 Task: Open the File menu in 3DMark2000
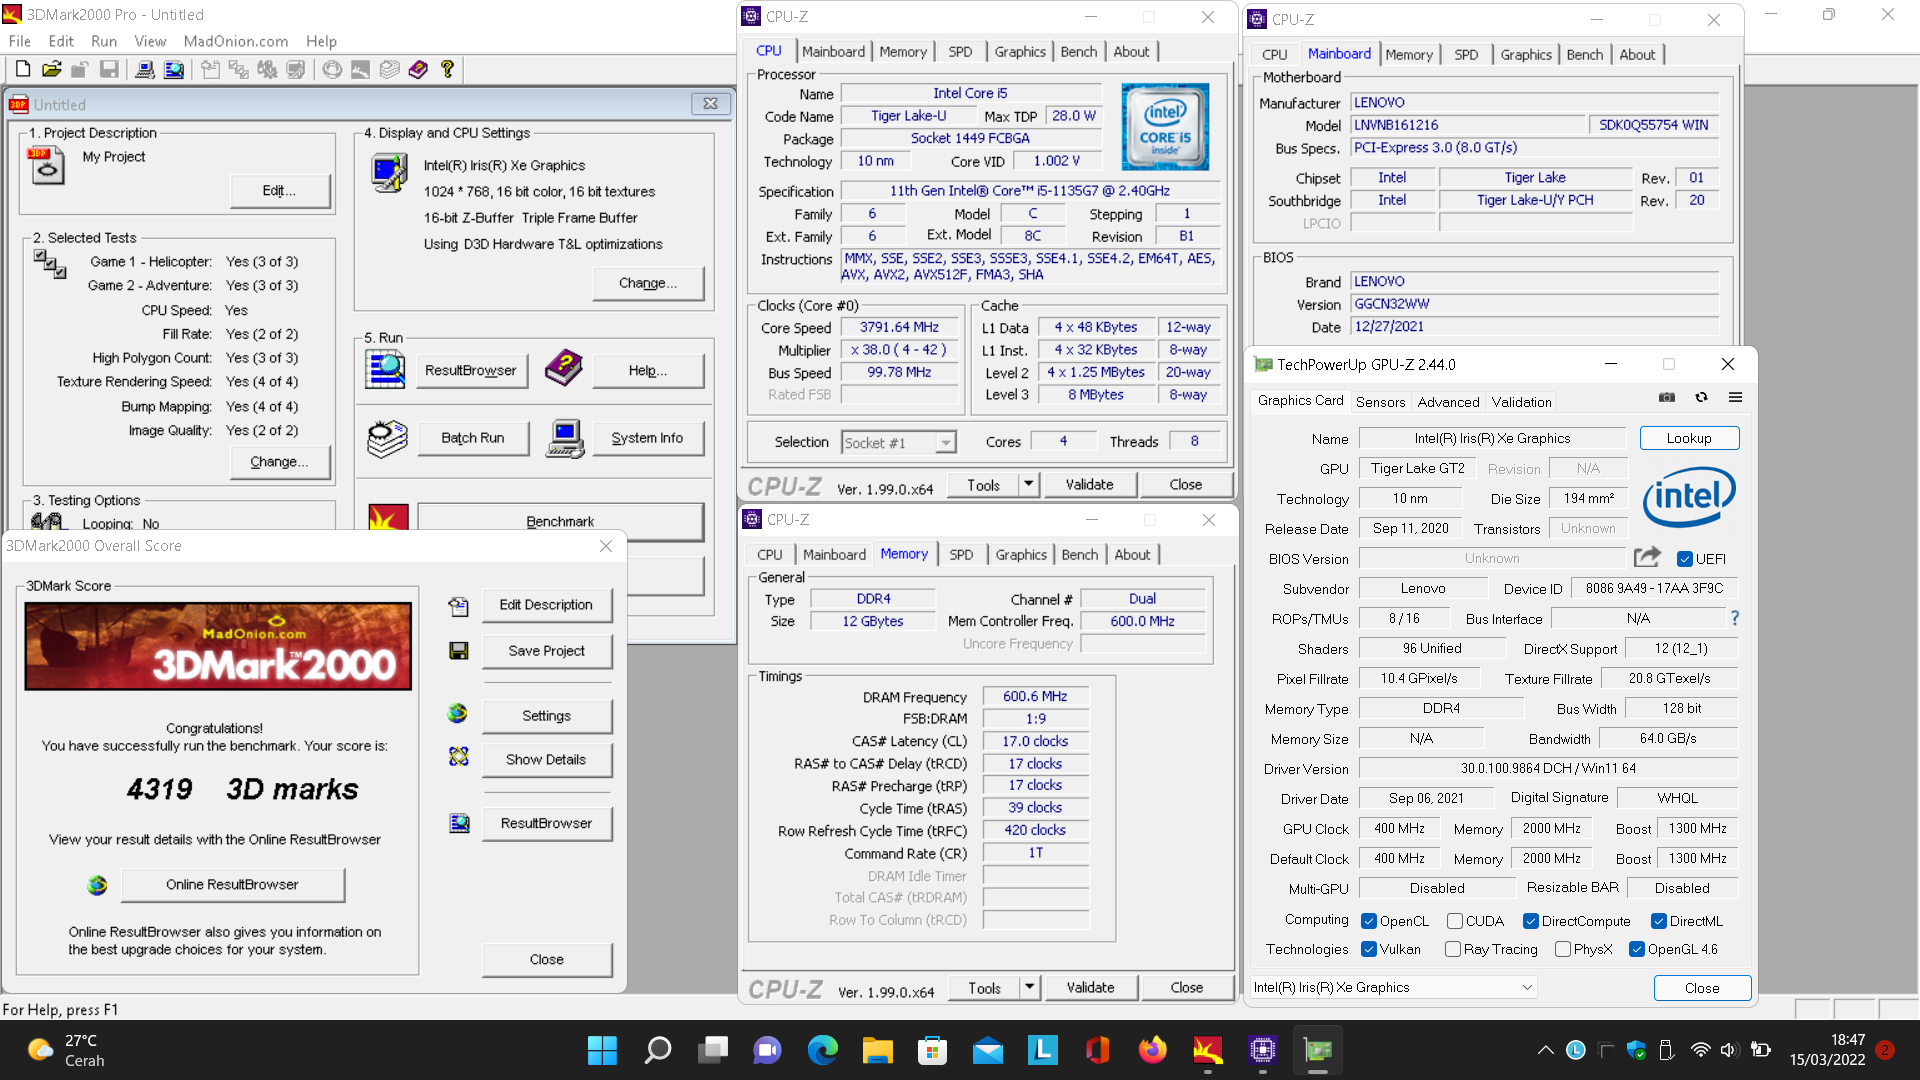point(20,41)
